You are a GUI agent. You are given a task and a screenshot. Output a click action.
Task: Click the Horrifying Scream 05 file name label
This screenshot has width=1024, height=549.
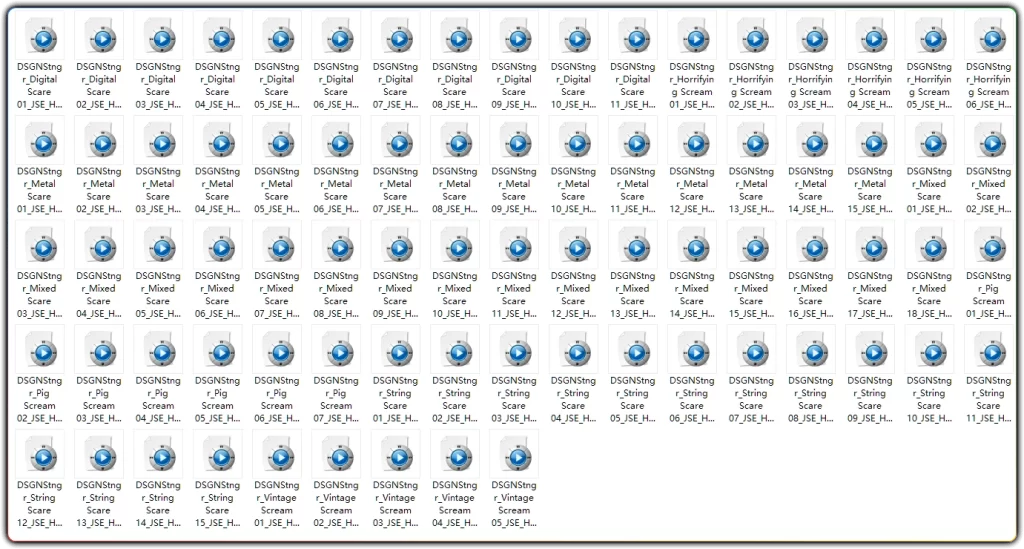[x=929, y=86]
